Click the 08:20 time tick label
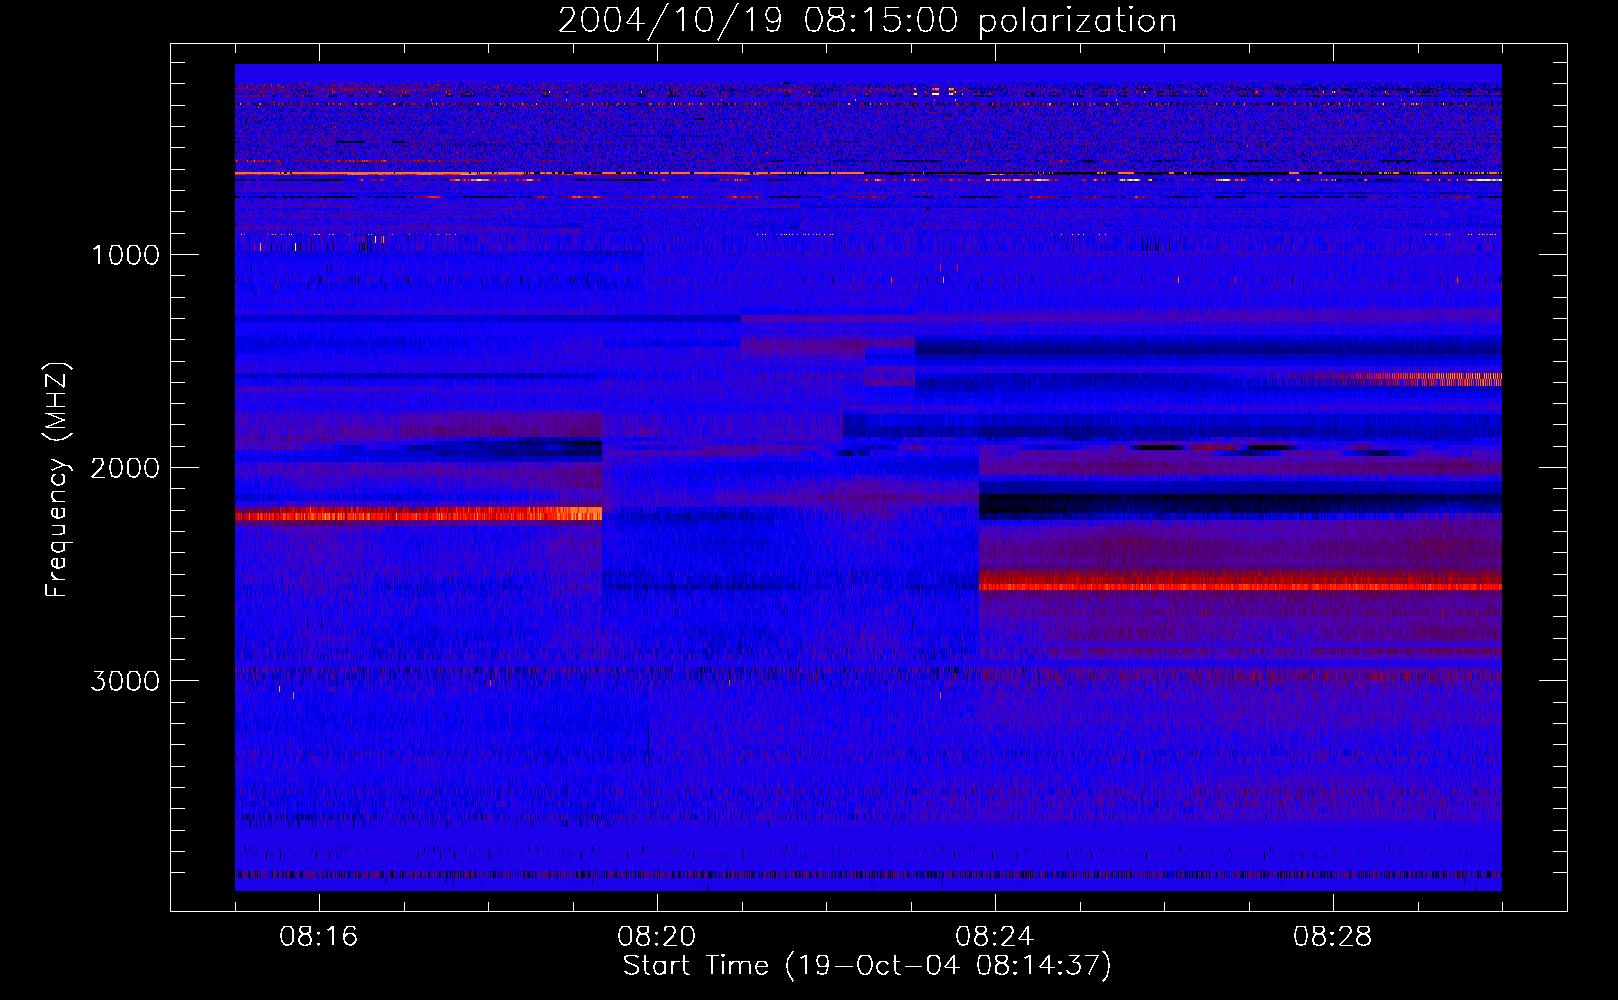 coord(657,937)
